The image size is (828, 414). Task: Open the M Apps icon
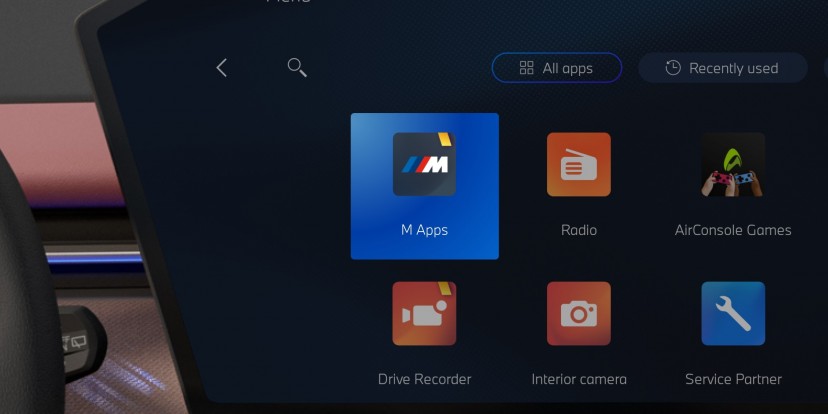pos(424,164)
